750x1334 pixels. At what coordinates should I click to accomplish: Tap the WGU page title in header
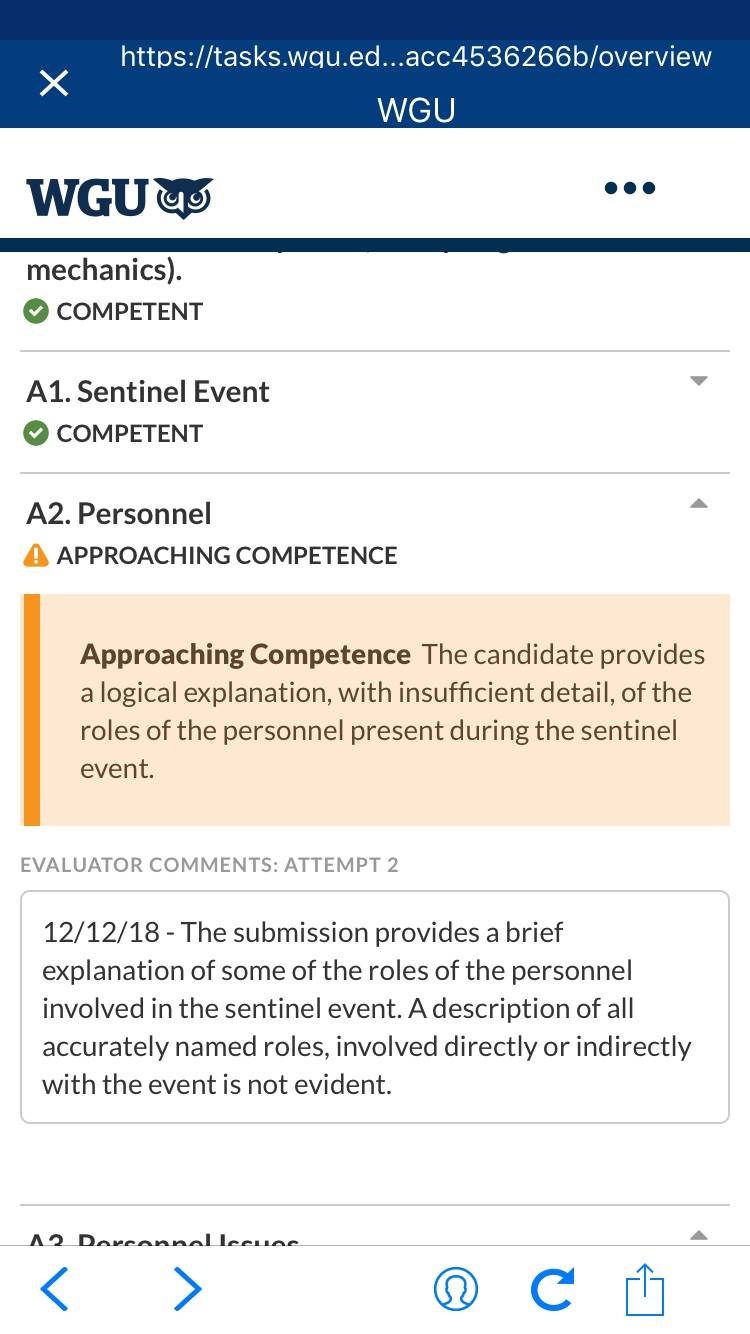[x=416, y=109]
